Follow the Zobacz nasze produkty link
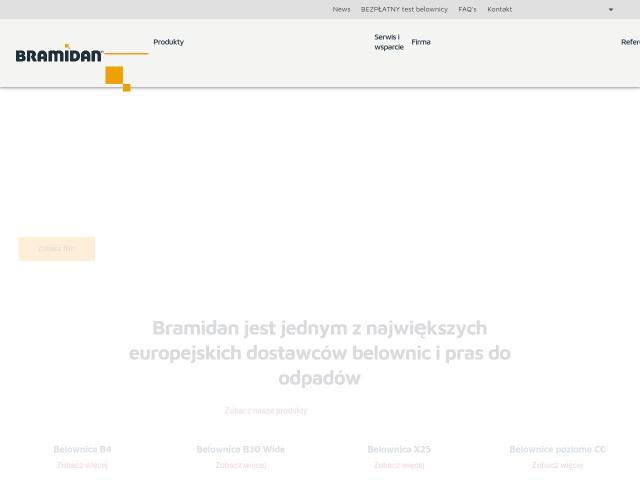Viewport: 640px width, 480px height. click(266, 411)
